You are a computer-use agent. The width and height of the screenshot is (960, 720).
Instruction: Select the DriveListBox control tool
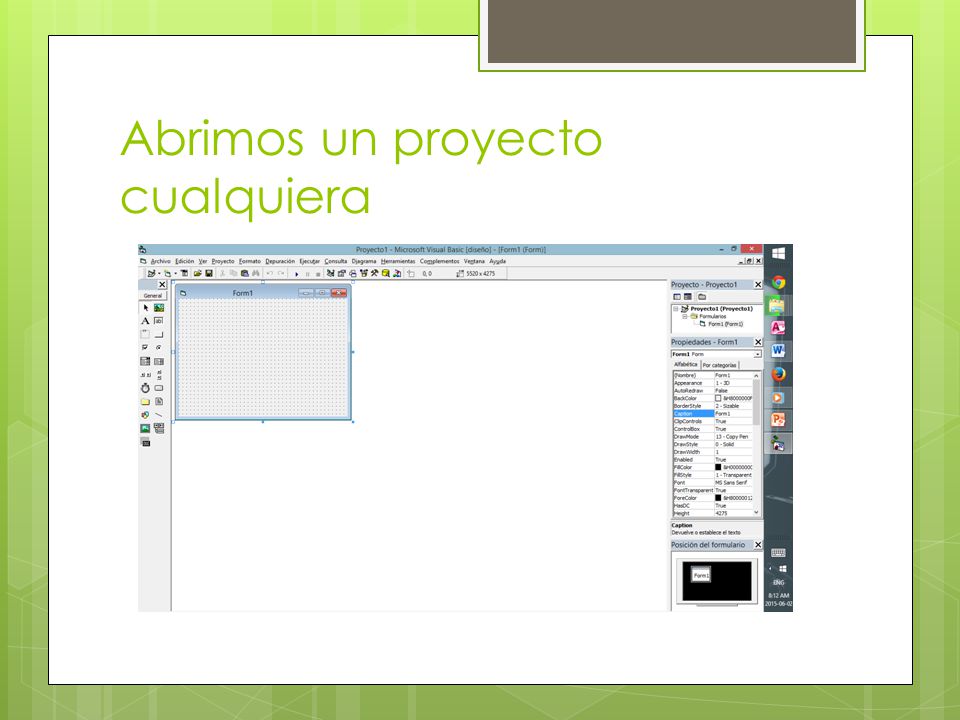159,388
